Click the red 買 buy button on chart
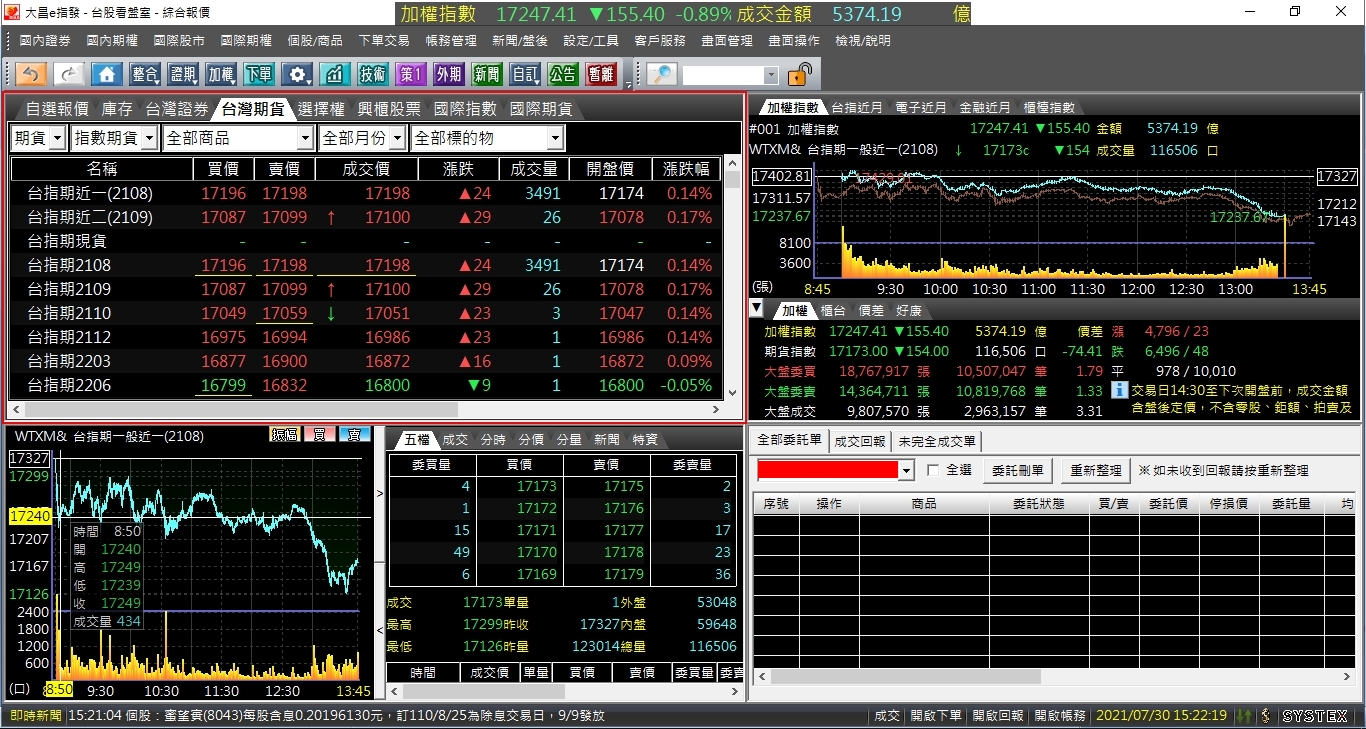Image resolution: width=1366 pixels, height=729 pixels. click(x=319, y=434)
